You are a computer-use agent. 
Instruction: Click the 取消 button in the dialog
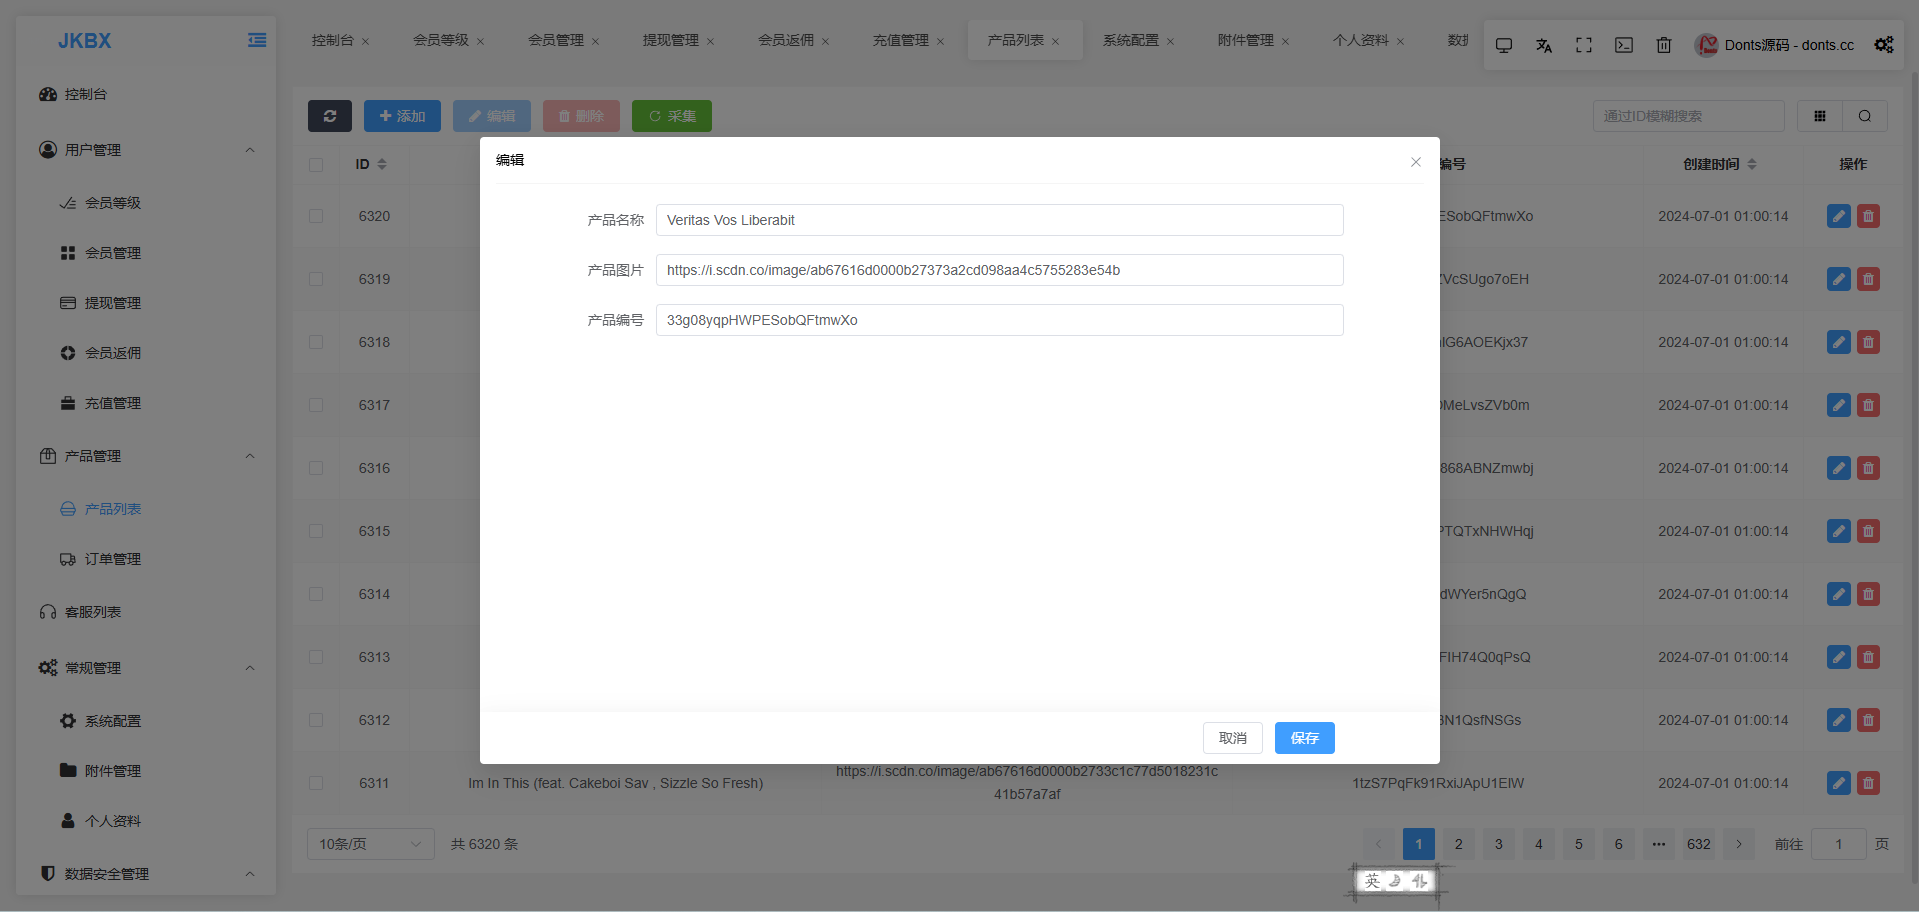pyautogui.click(x=1232, y=738)
